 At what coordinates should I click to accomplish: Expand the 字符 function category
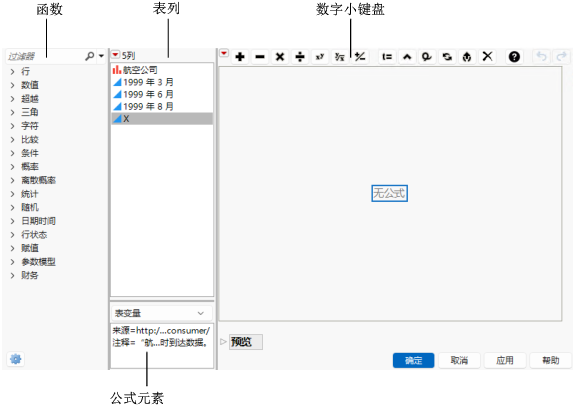(12, 126)
